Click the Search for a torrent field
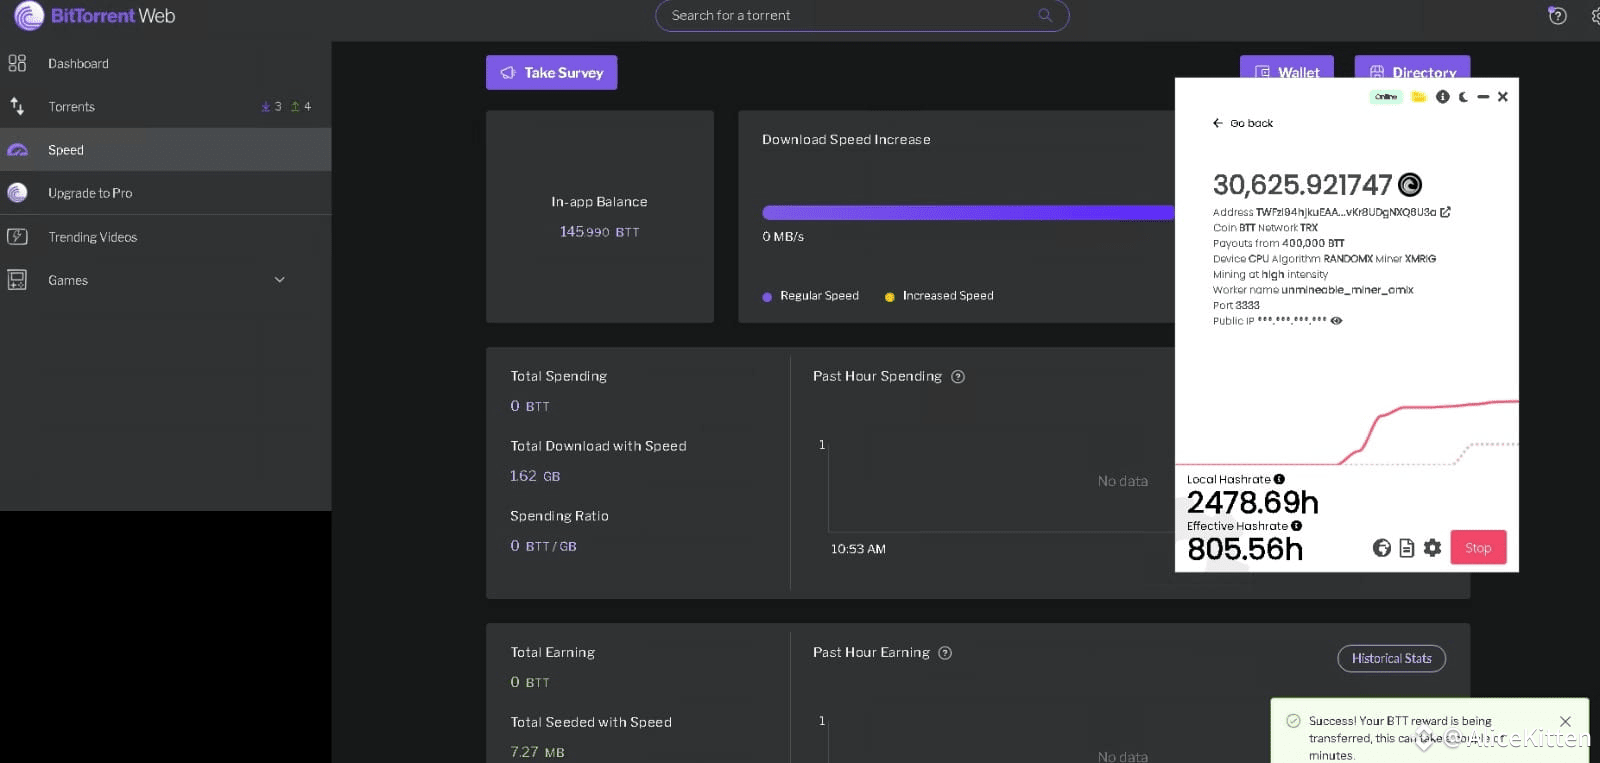The width and height of the screenshot is (1600, 763). pyautogui.click(x=862, y=15)
